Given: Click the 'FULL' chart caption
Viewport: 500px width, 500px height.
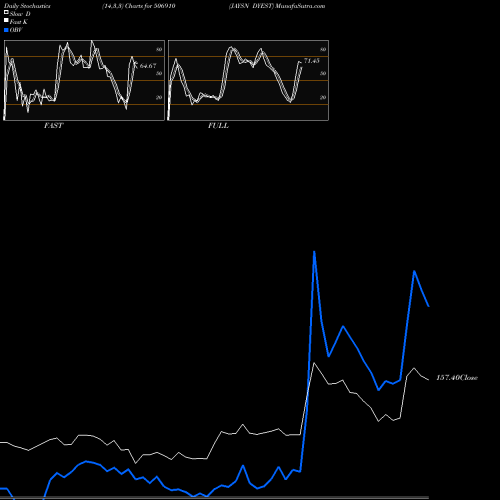Looking at the screenshot, I should point(218,126).
